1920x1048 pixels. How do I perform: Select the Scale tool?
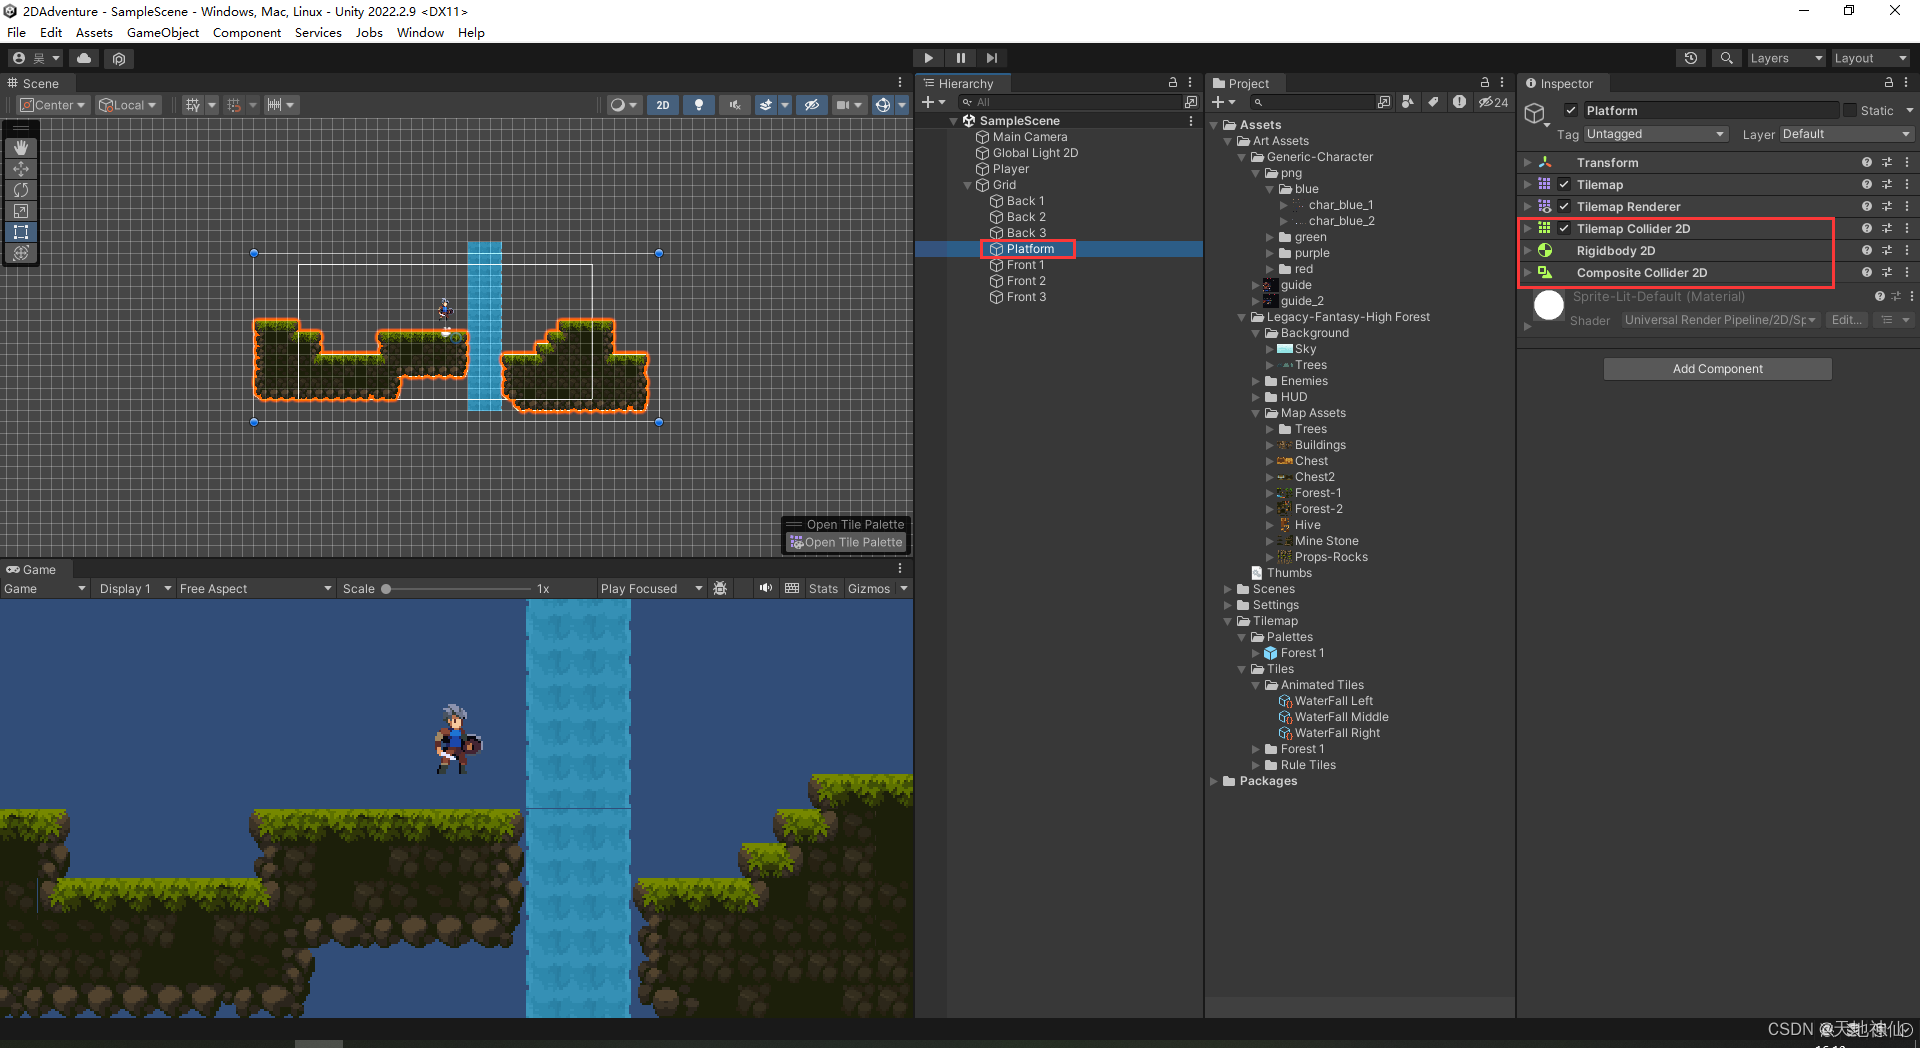pyautogui.click(x=21, y=211)
